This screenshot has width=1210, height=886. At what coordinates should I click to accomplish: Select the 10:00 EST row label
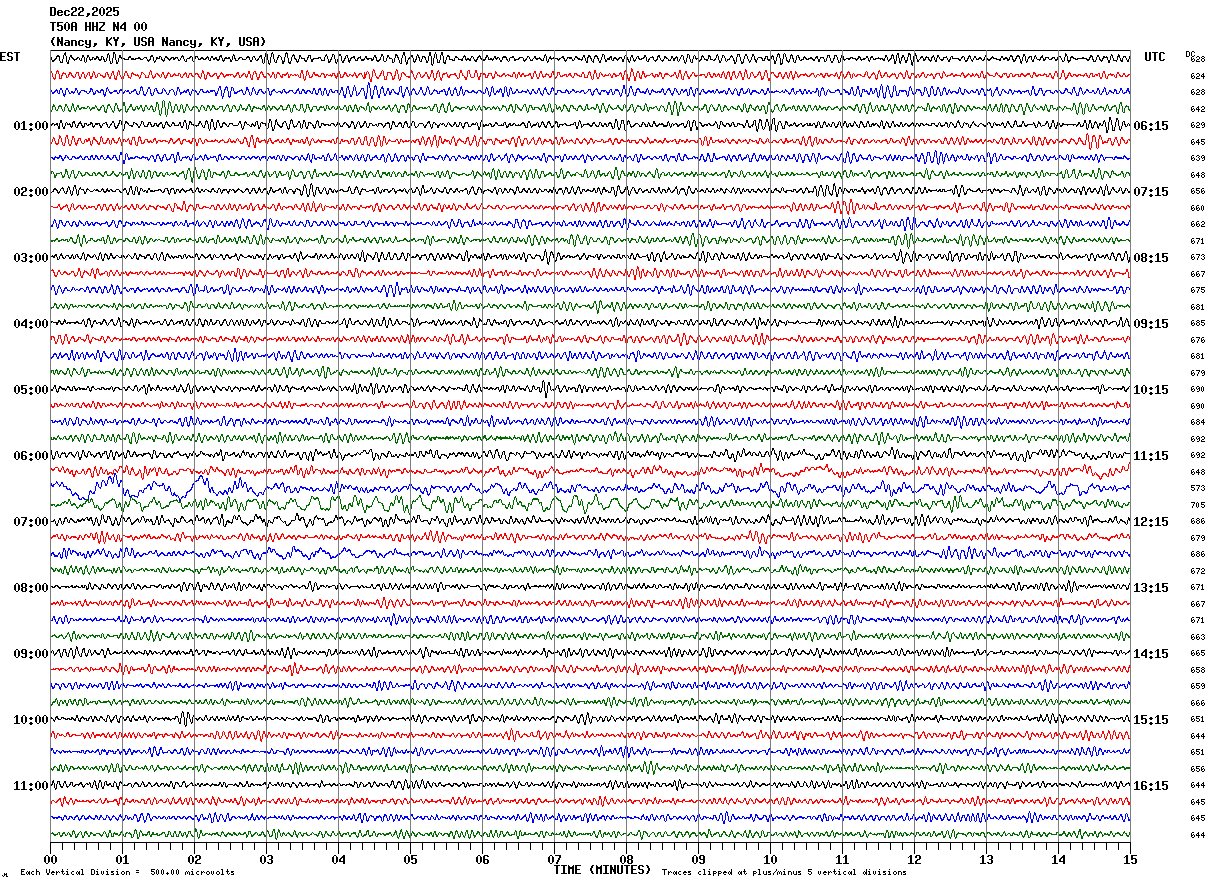31,720
